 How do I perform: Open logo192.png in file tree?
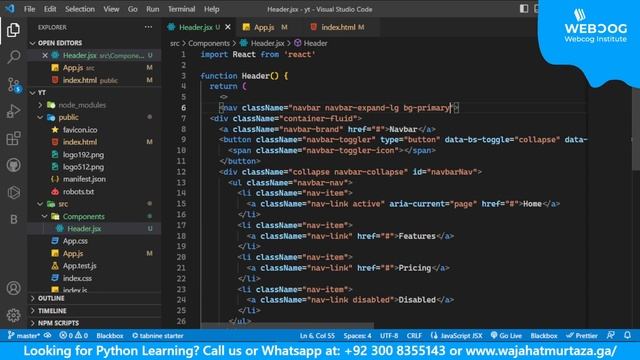[x=83, y=154]
